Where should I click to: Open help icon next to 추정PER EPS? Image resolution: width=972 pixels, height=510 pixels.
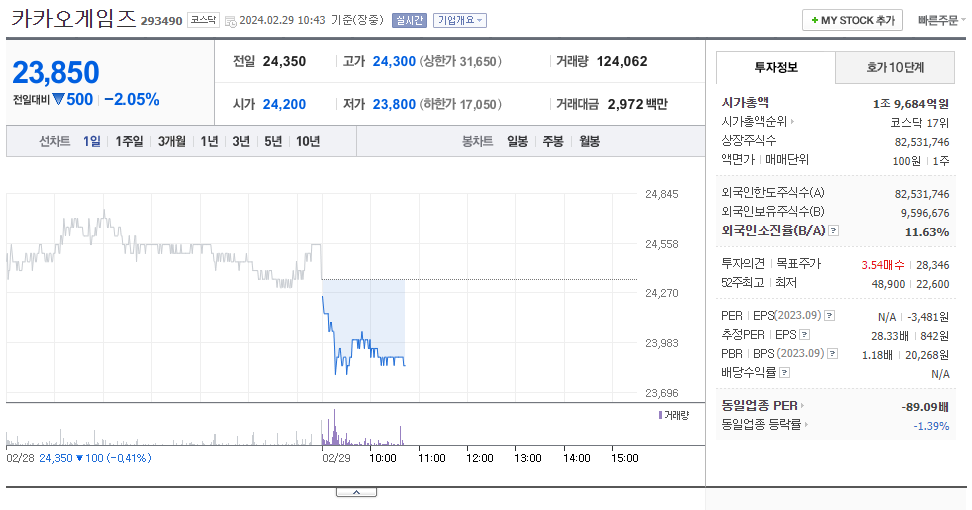pos(805,335)
